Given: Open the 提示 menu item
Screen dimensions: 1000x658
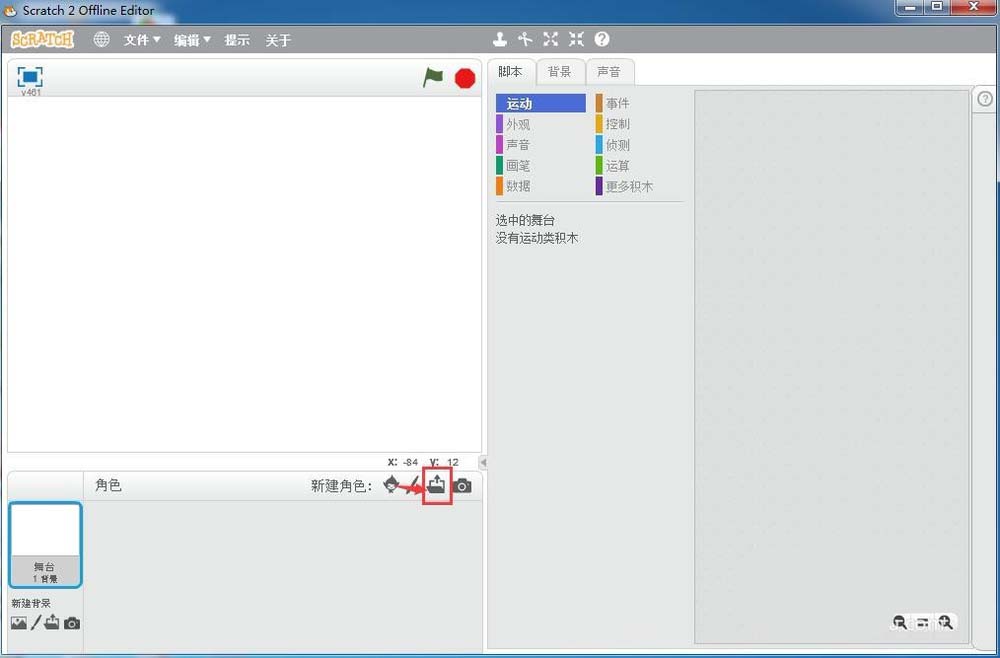Looking at the screenshot, I should [237, 40].
